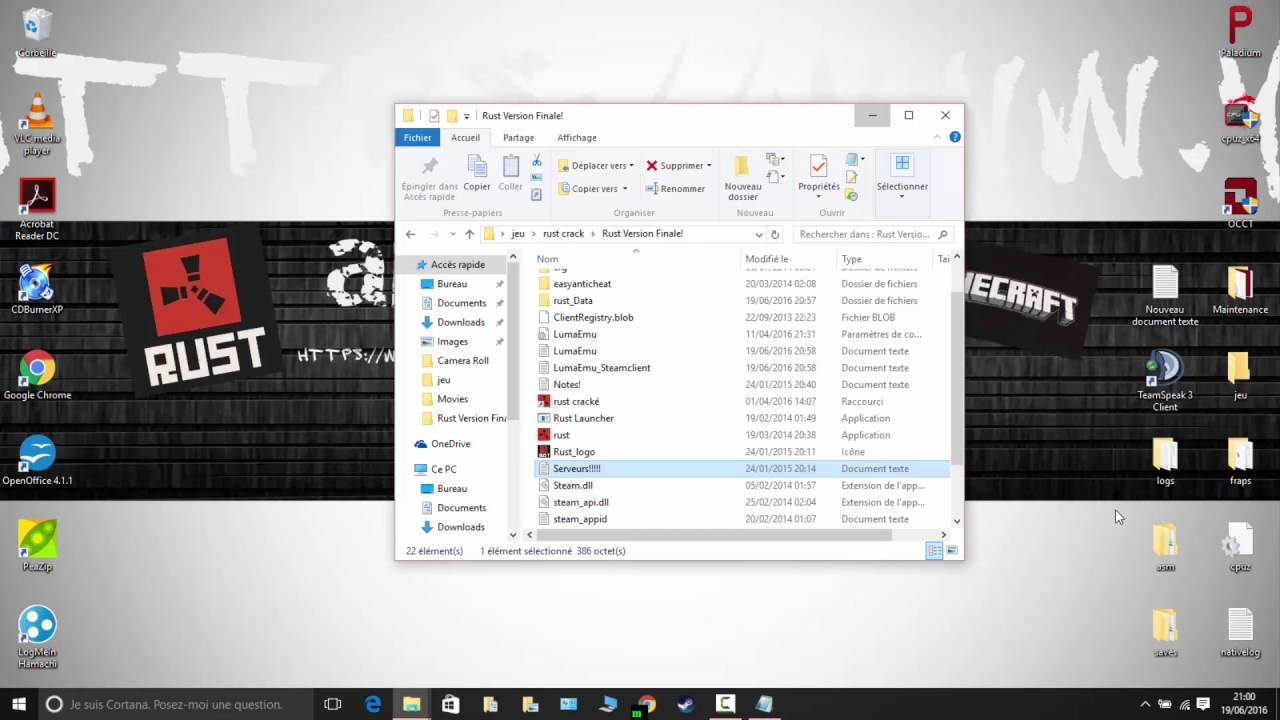Screen dimensions: 1280x720
Task: Click the Cortana search box
Action: point(174,704)
